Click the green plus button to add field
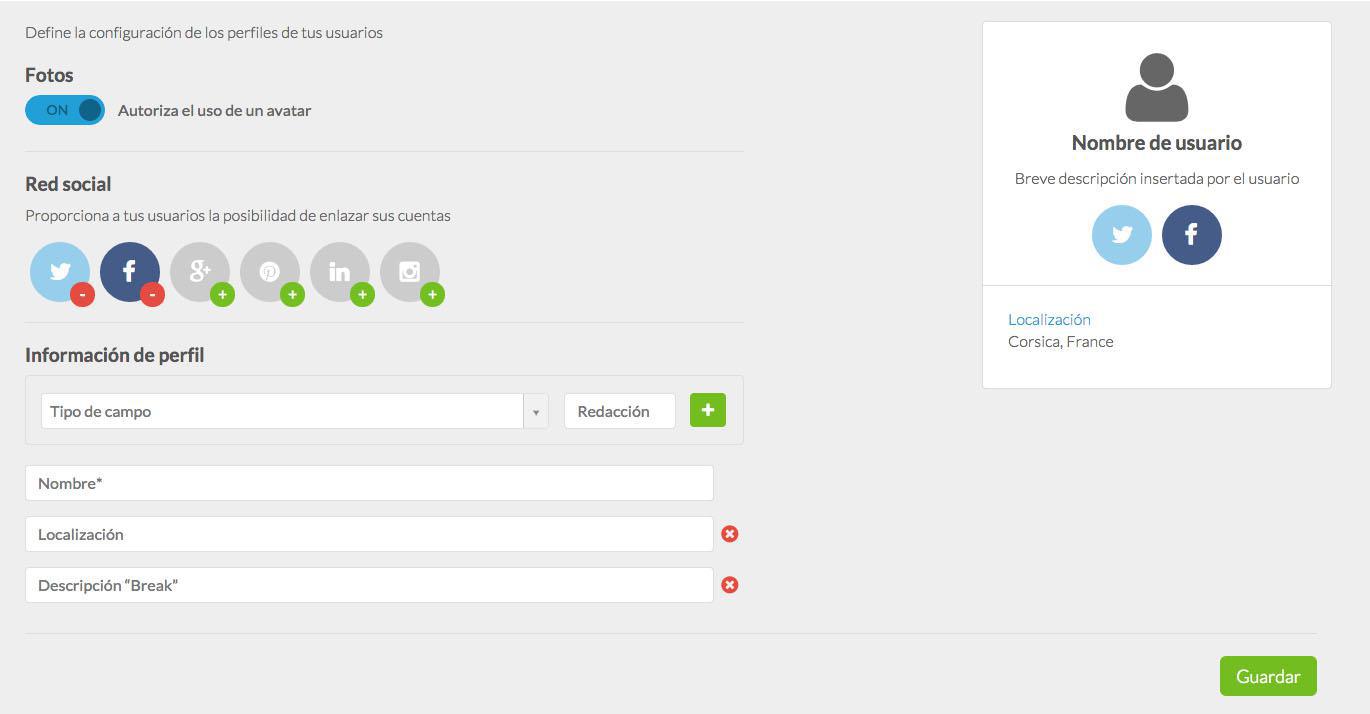This screenshot has height=714, width=1370. (708, 410)
